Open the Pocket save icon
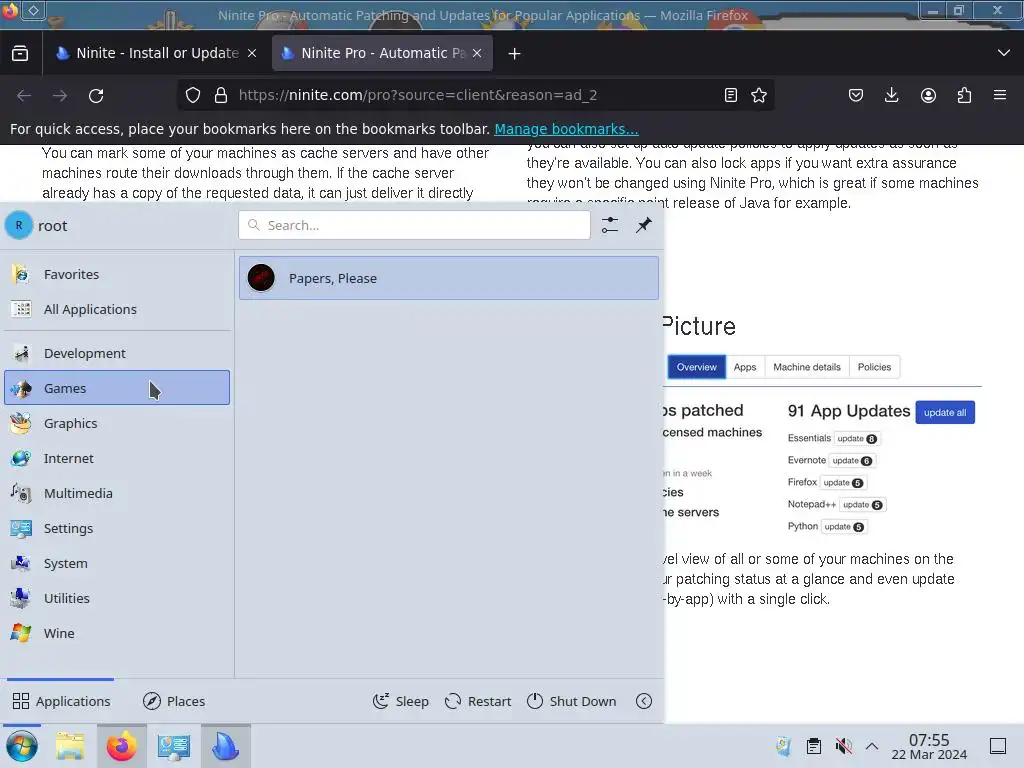The height and width of the screenshot is (768, 1024). click(x=856, y=95)
